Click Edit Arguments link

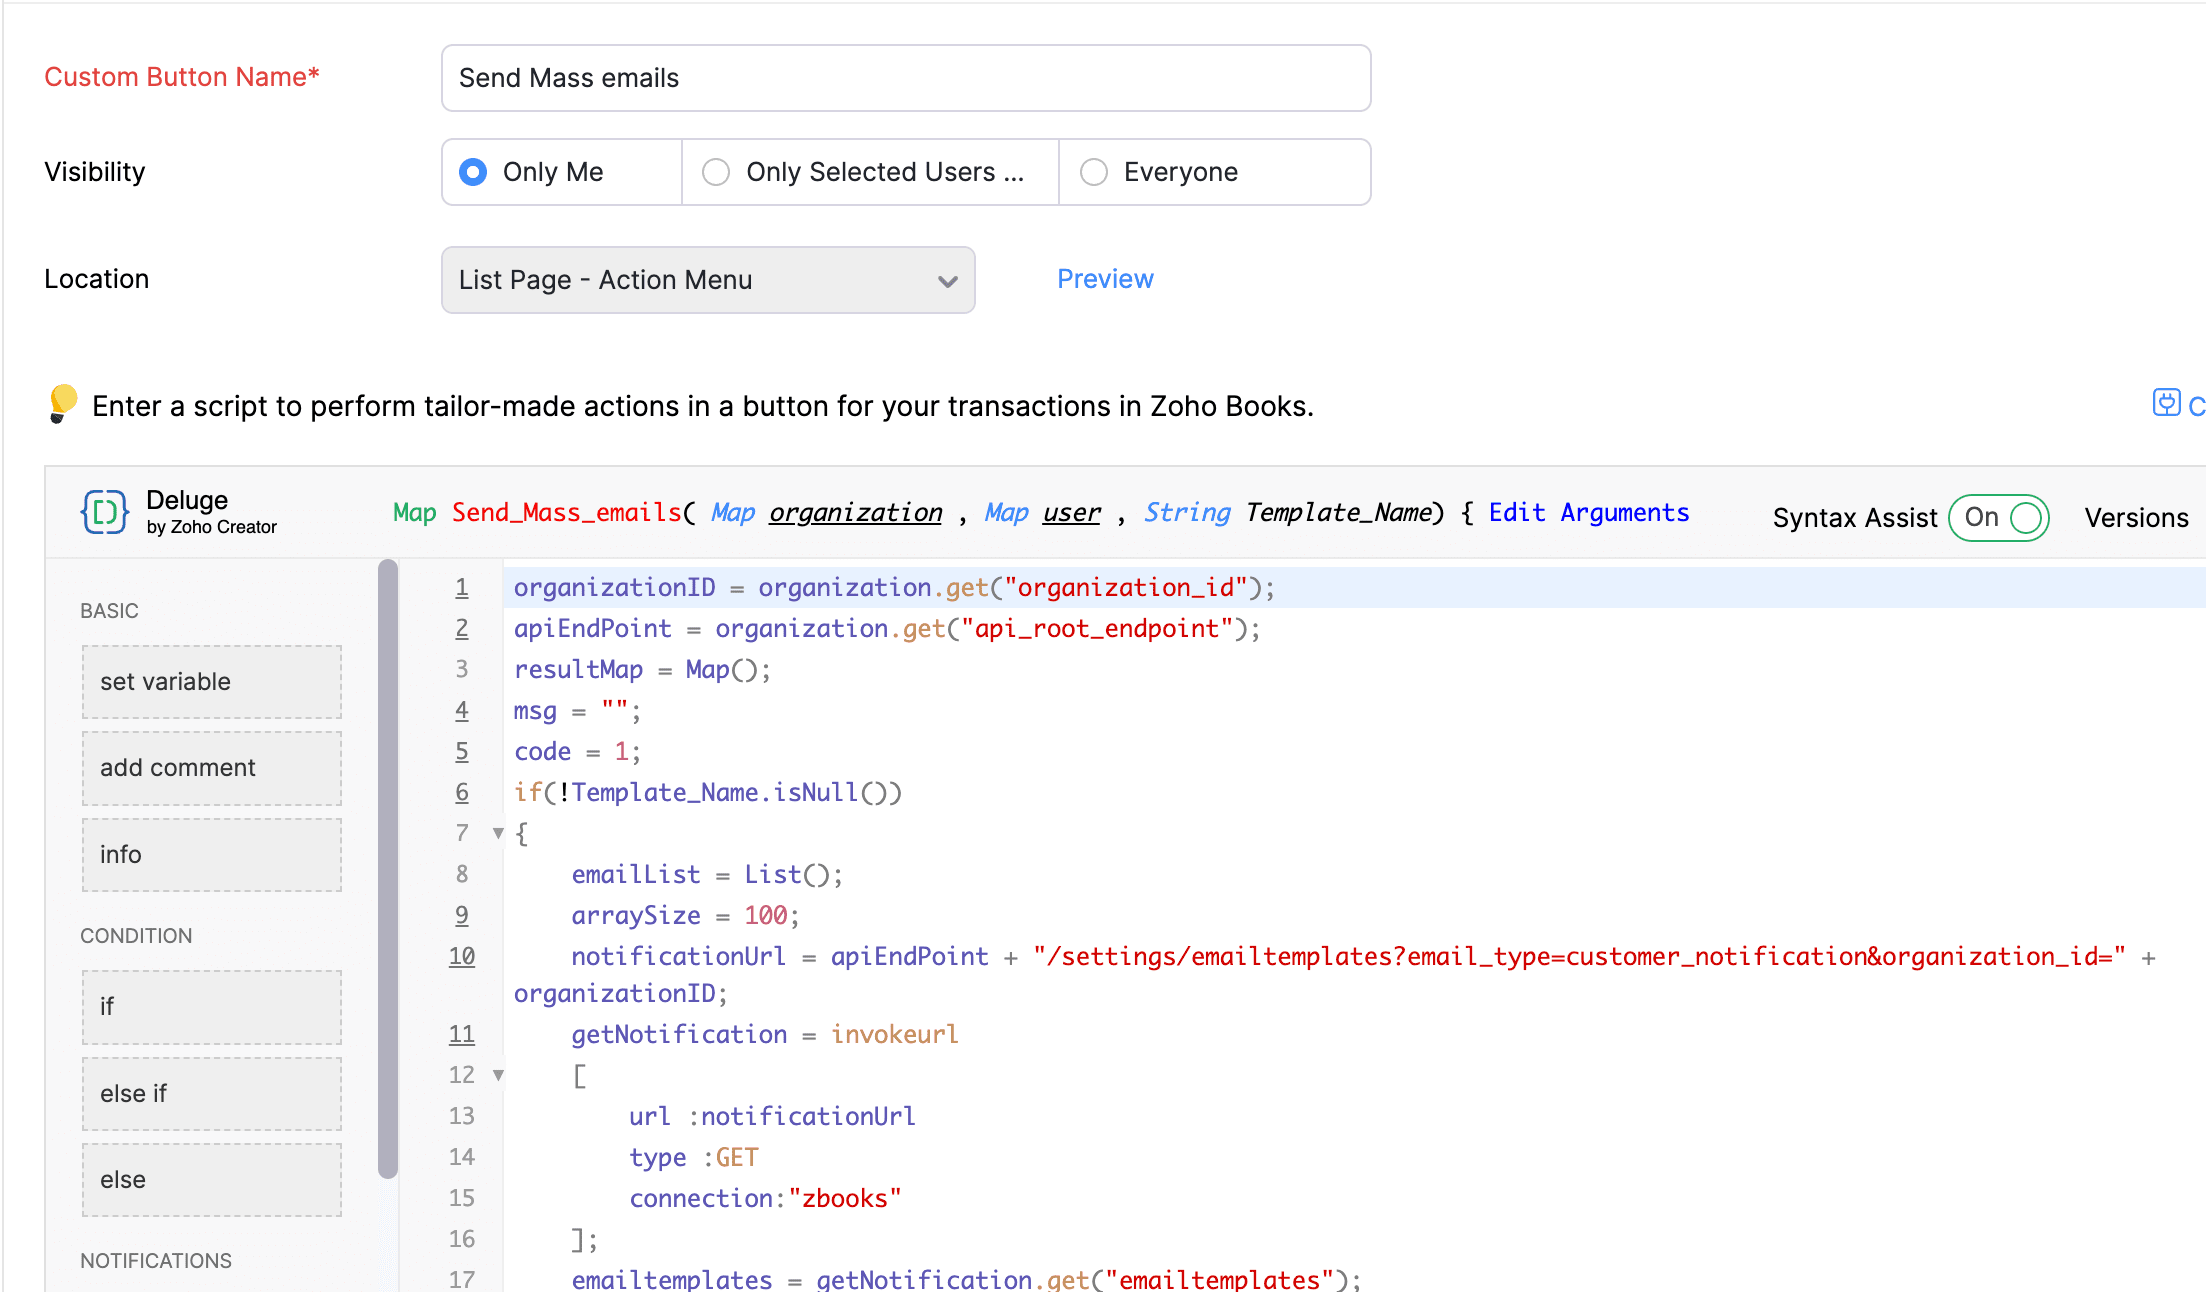click(x=1589, y=513)
